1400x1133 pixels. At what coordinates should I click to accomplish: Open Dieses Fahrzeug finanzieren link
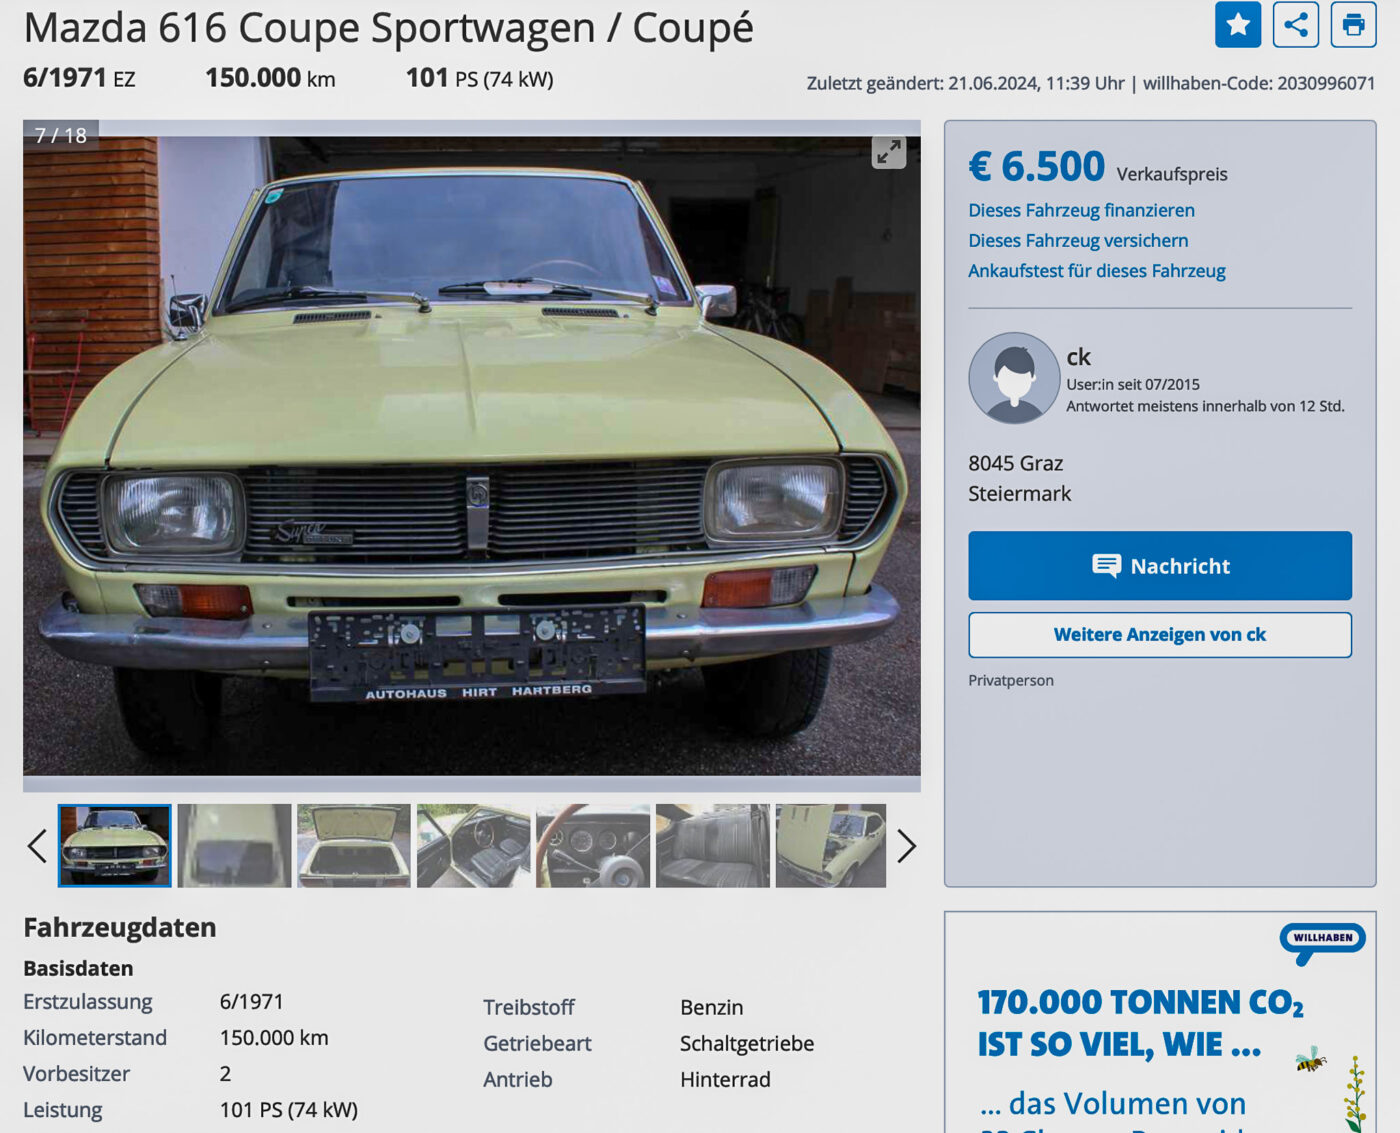[1081, 210]
